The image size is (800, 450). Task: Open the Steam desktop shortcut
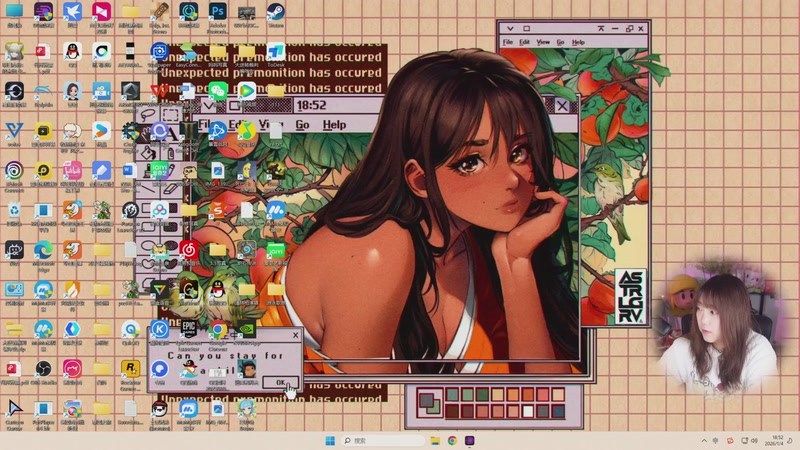tap(276, 11)
